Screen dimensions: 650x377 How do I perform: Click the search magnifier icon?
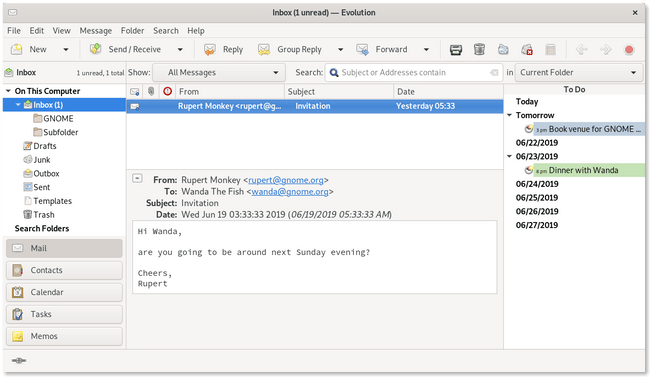334,73
